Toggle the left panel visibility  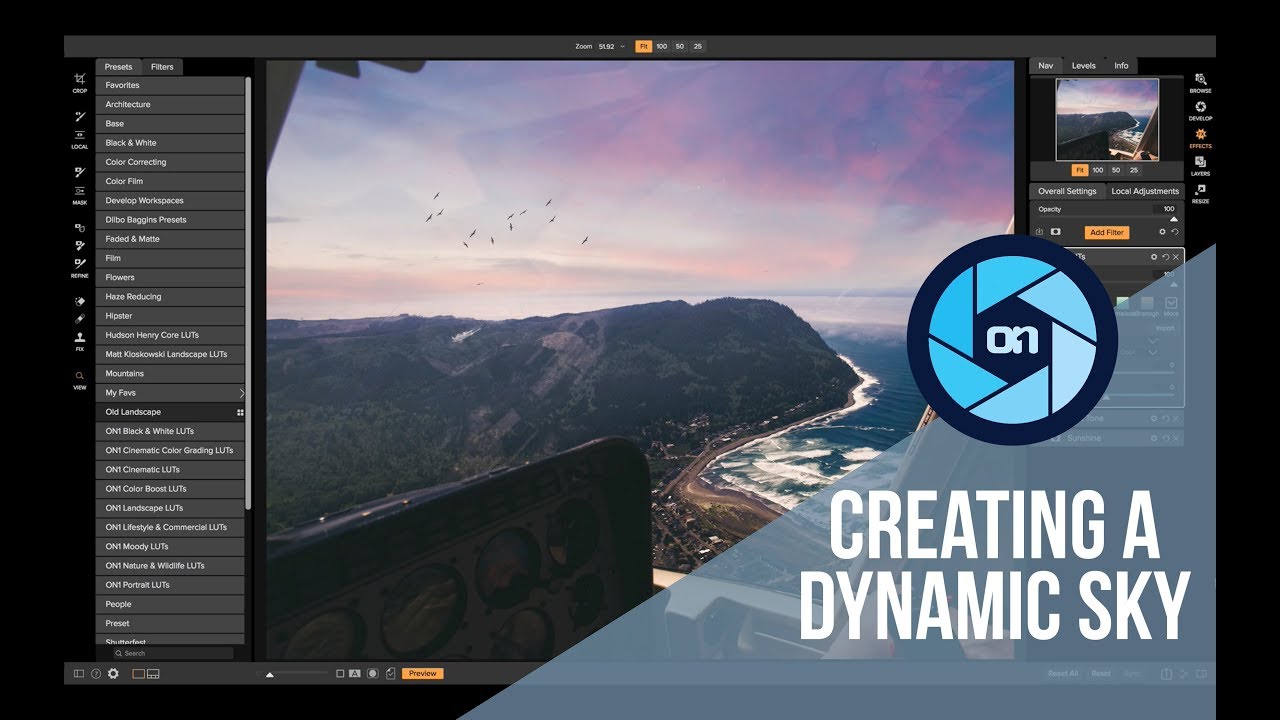pos(79,674)
